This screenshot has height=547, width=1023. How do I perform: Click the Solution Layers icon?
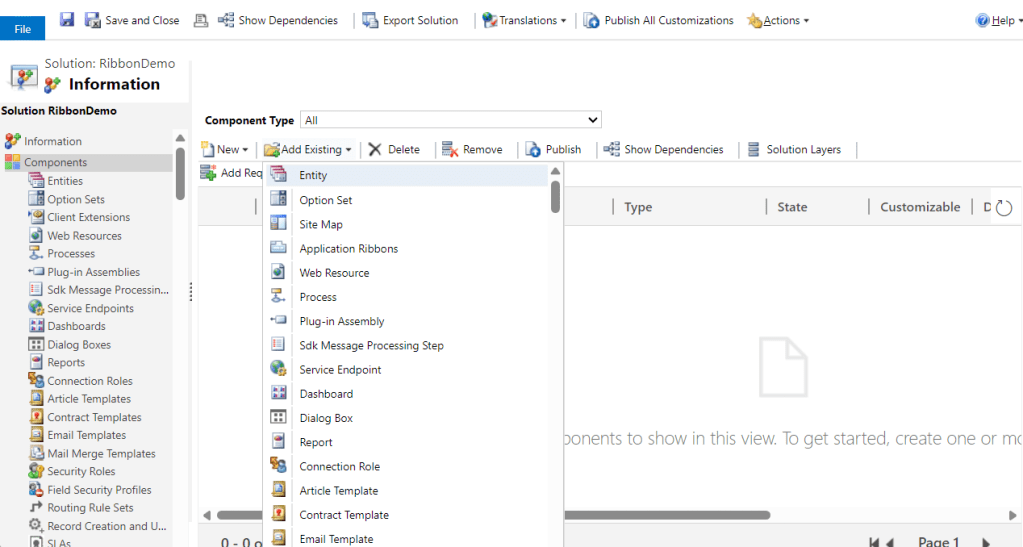pos(754,150)
